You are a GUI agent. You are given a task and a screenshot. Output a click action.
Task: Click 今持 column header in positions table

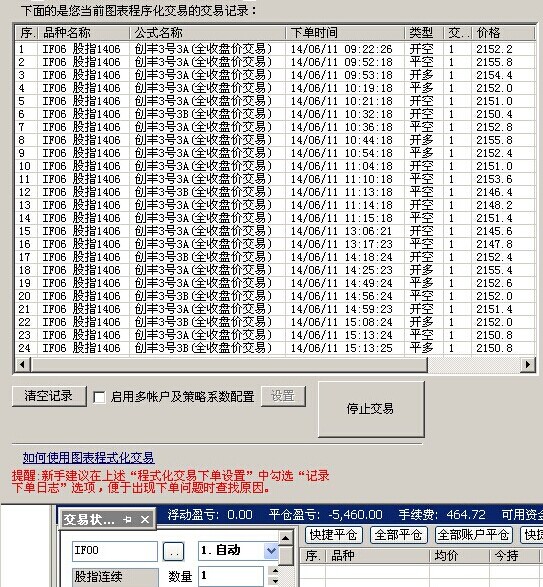[x=515, y=556]
